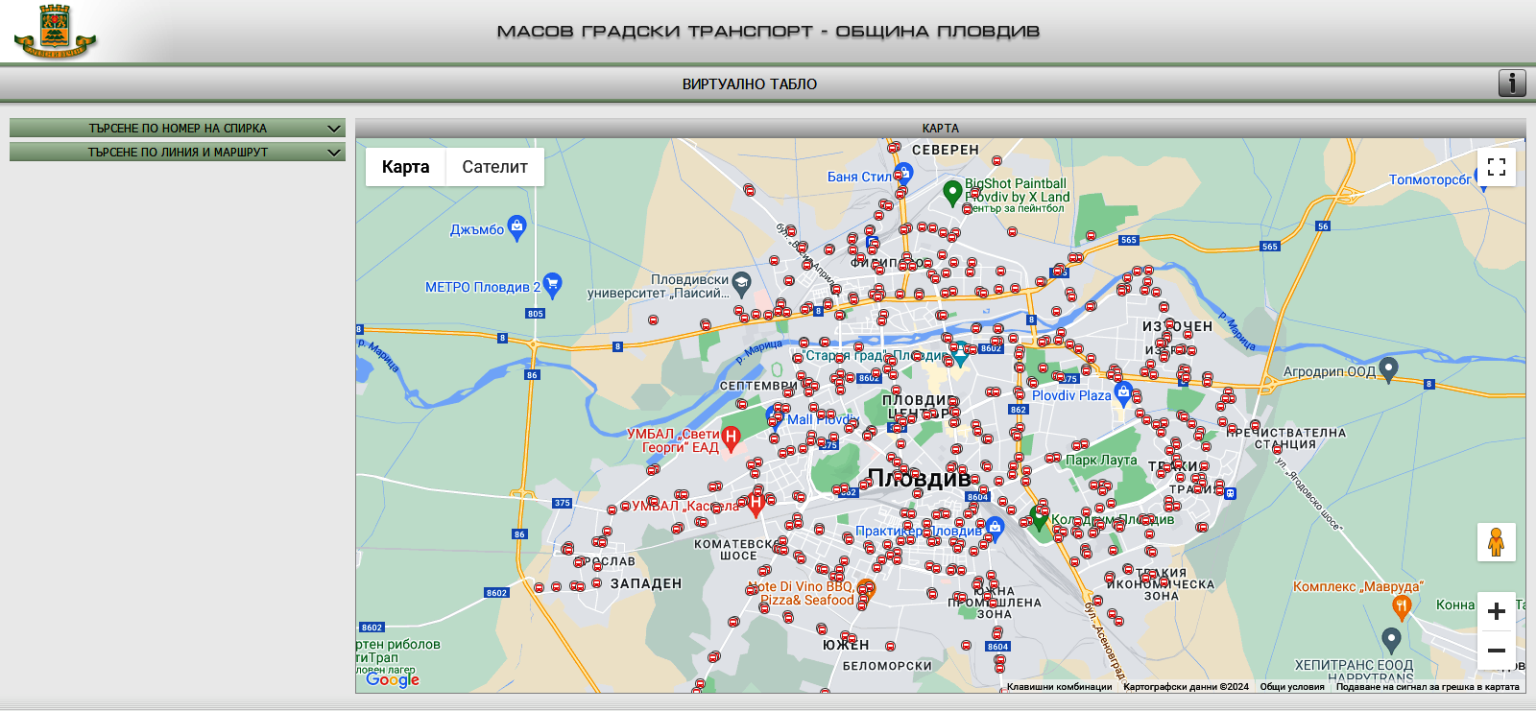
Task: Click the Google logo on the map
Action: [x=392, y=680]
